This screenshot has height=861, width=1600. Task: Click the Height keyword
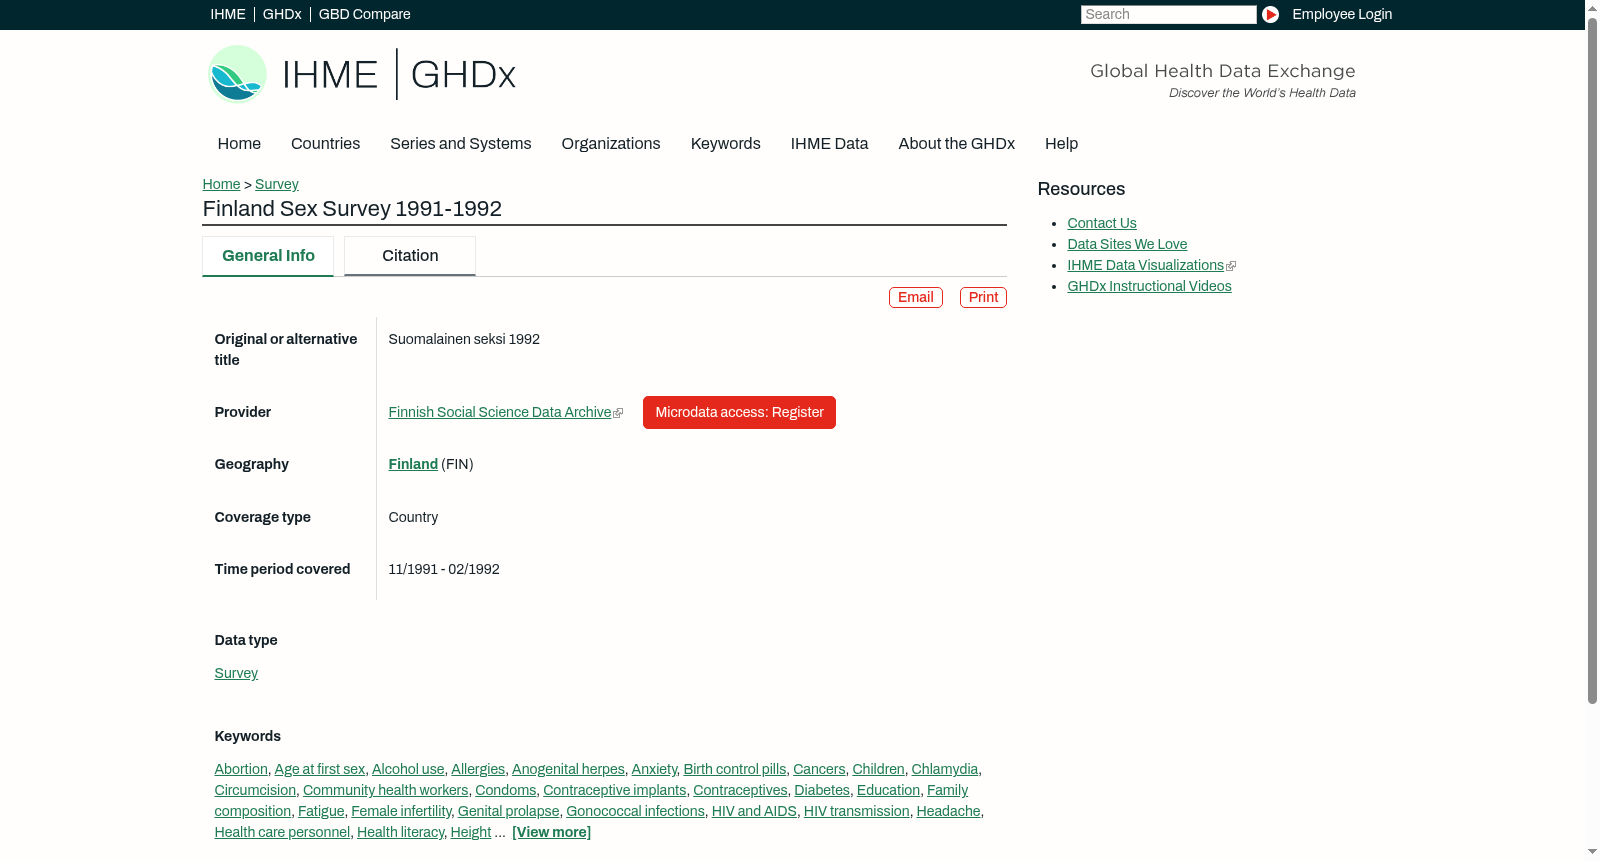[470, 832]
